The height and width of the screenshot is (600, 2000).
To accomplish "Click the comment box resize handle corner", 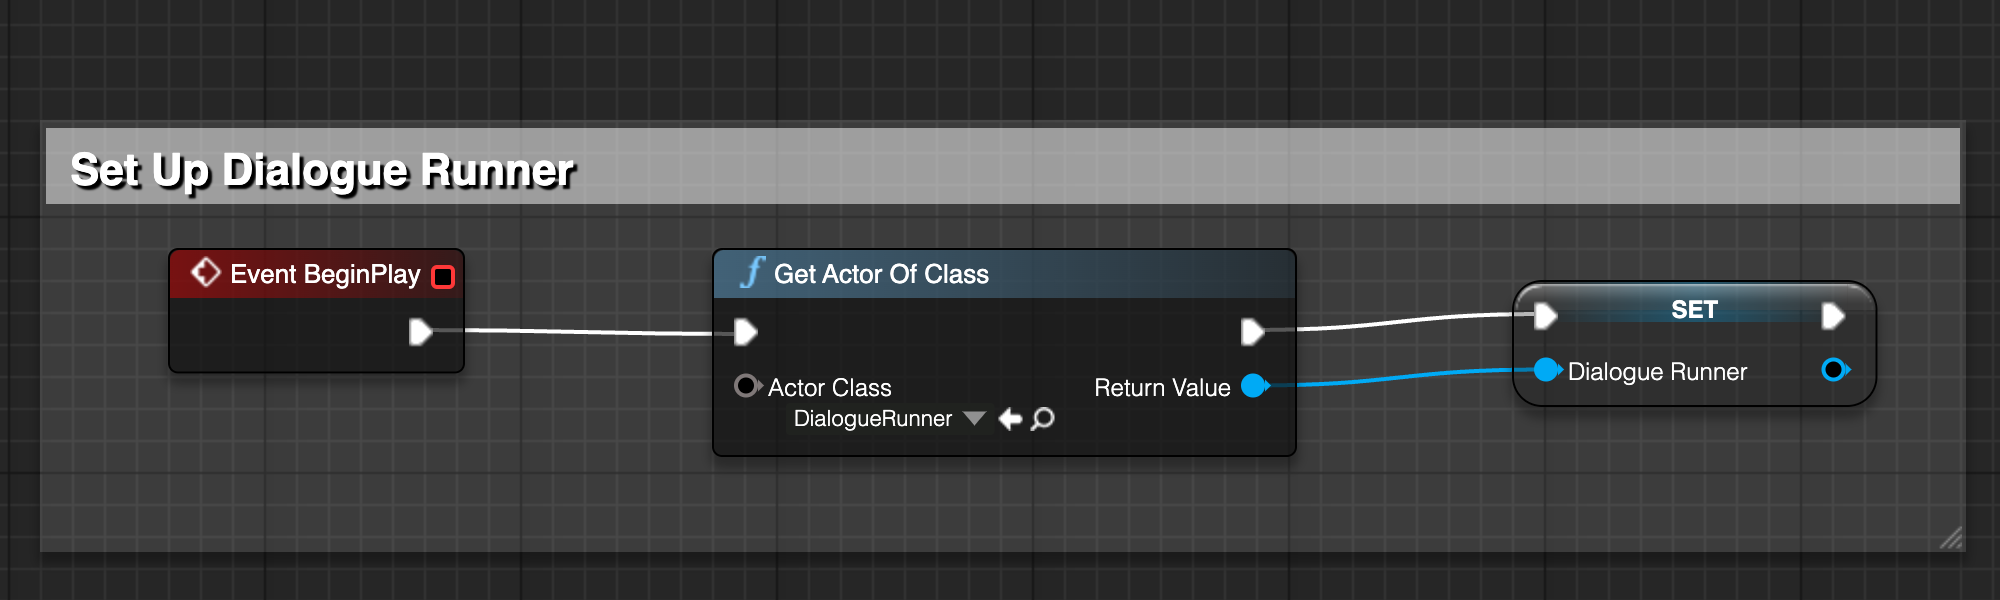I will click(1951, 538).
